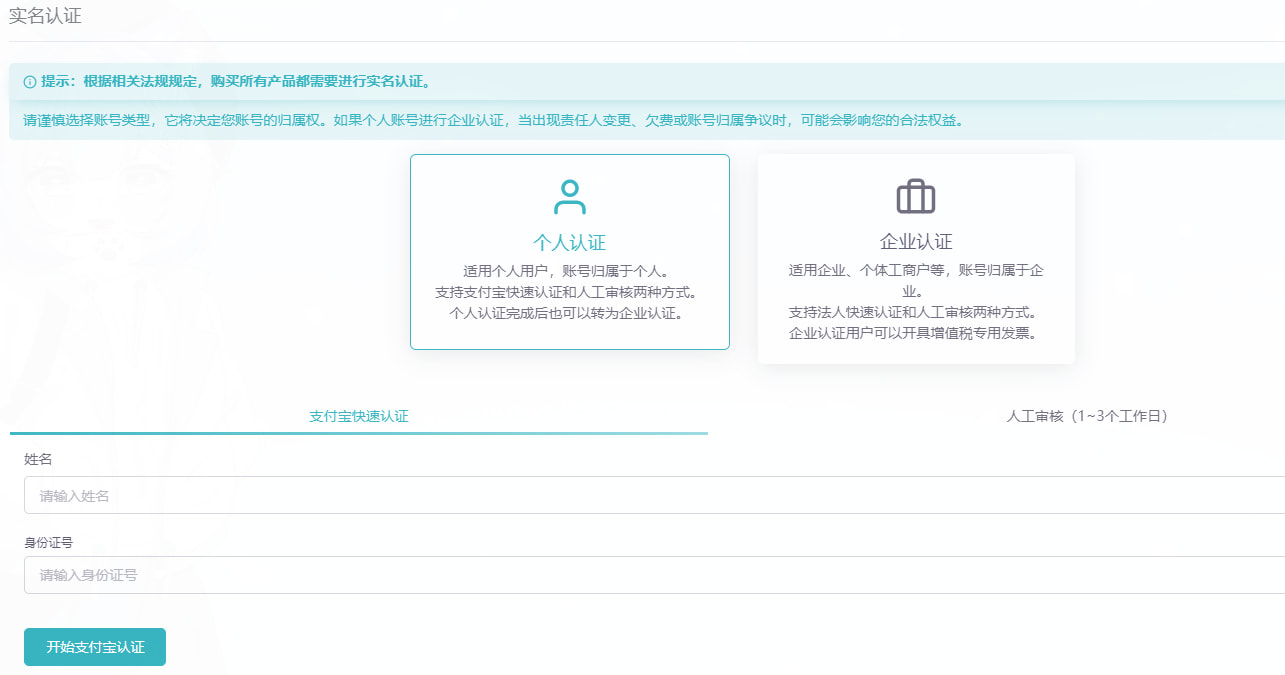
Task: Click the 实名认证 page heading
Action: [x=45, y=16]
